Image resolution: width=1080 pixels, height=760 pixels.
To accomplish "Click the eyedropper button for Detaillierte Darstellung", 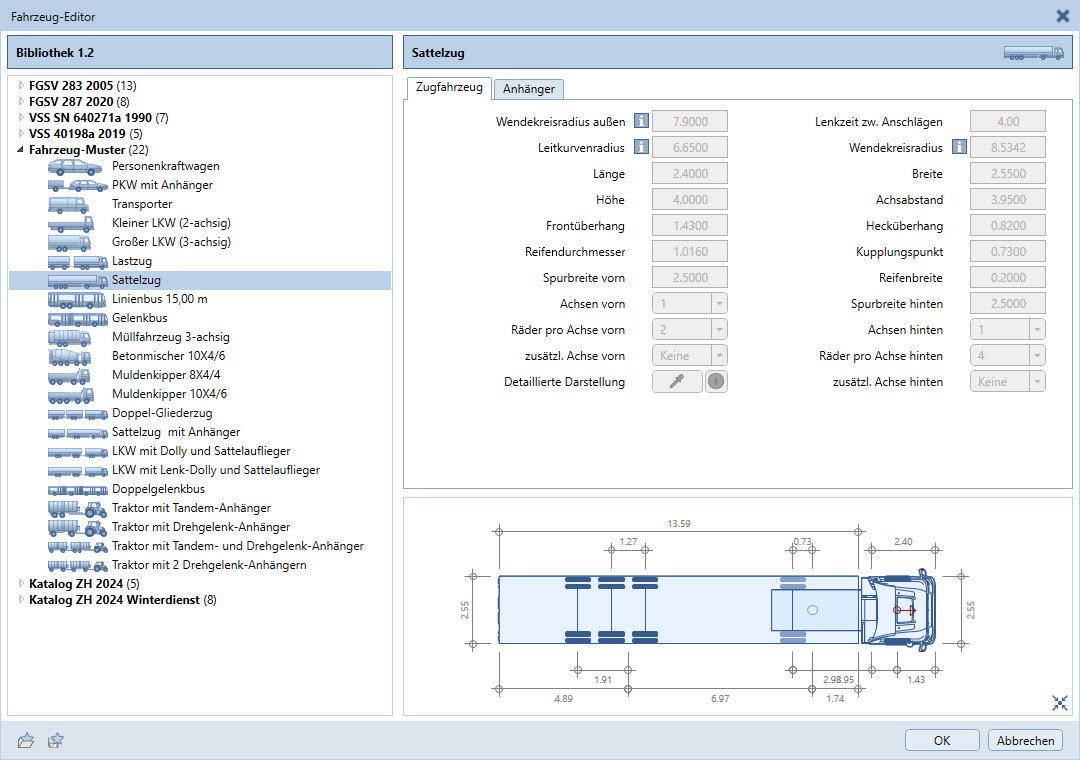I will coord(677,381).
